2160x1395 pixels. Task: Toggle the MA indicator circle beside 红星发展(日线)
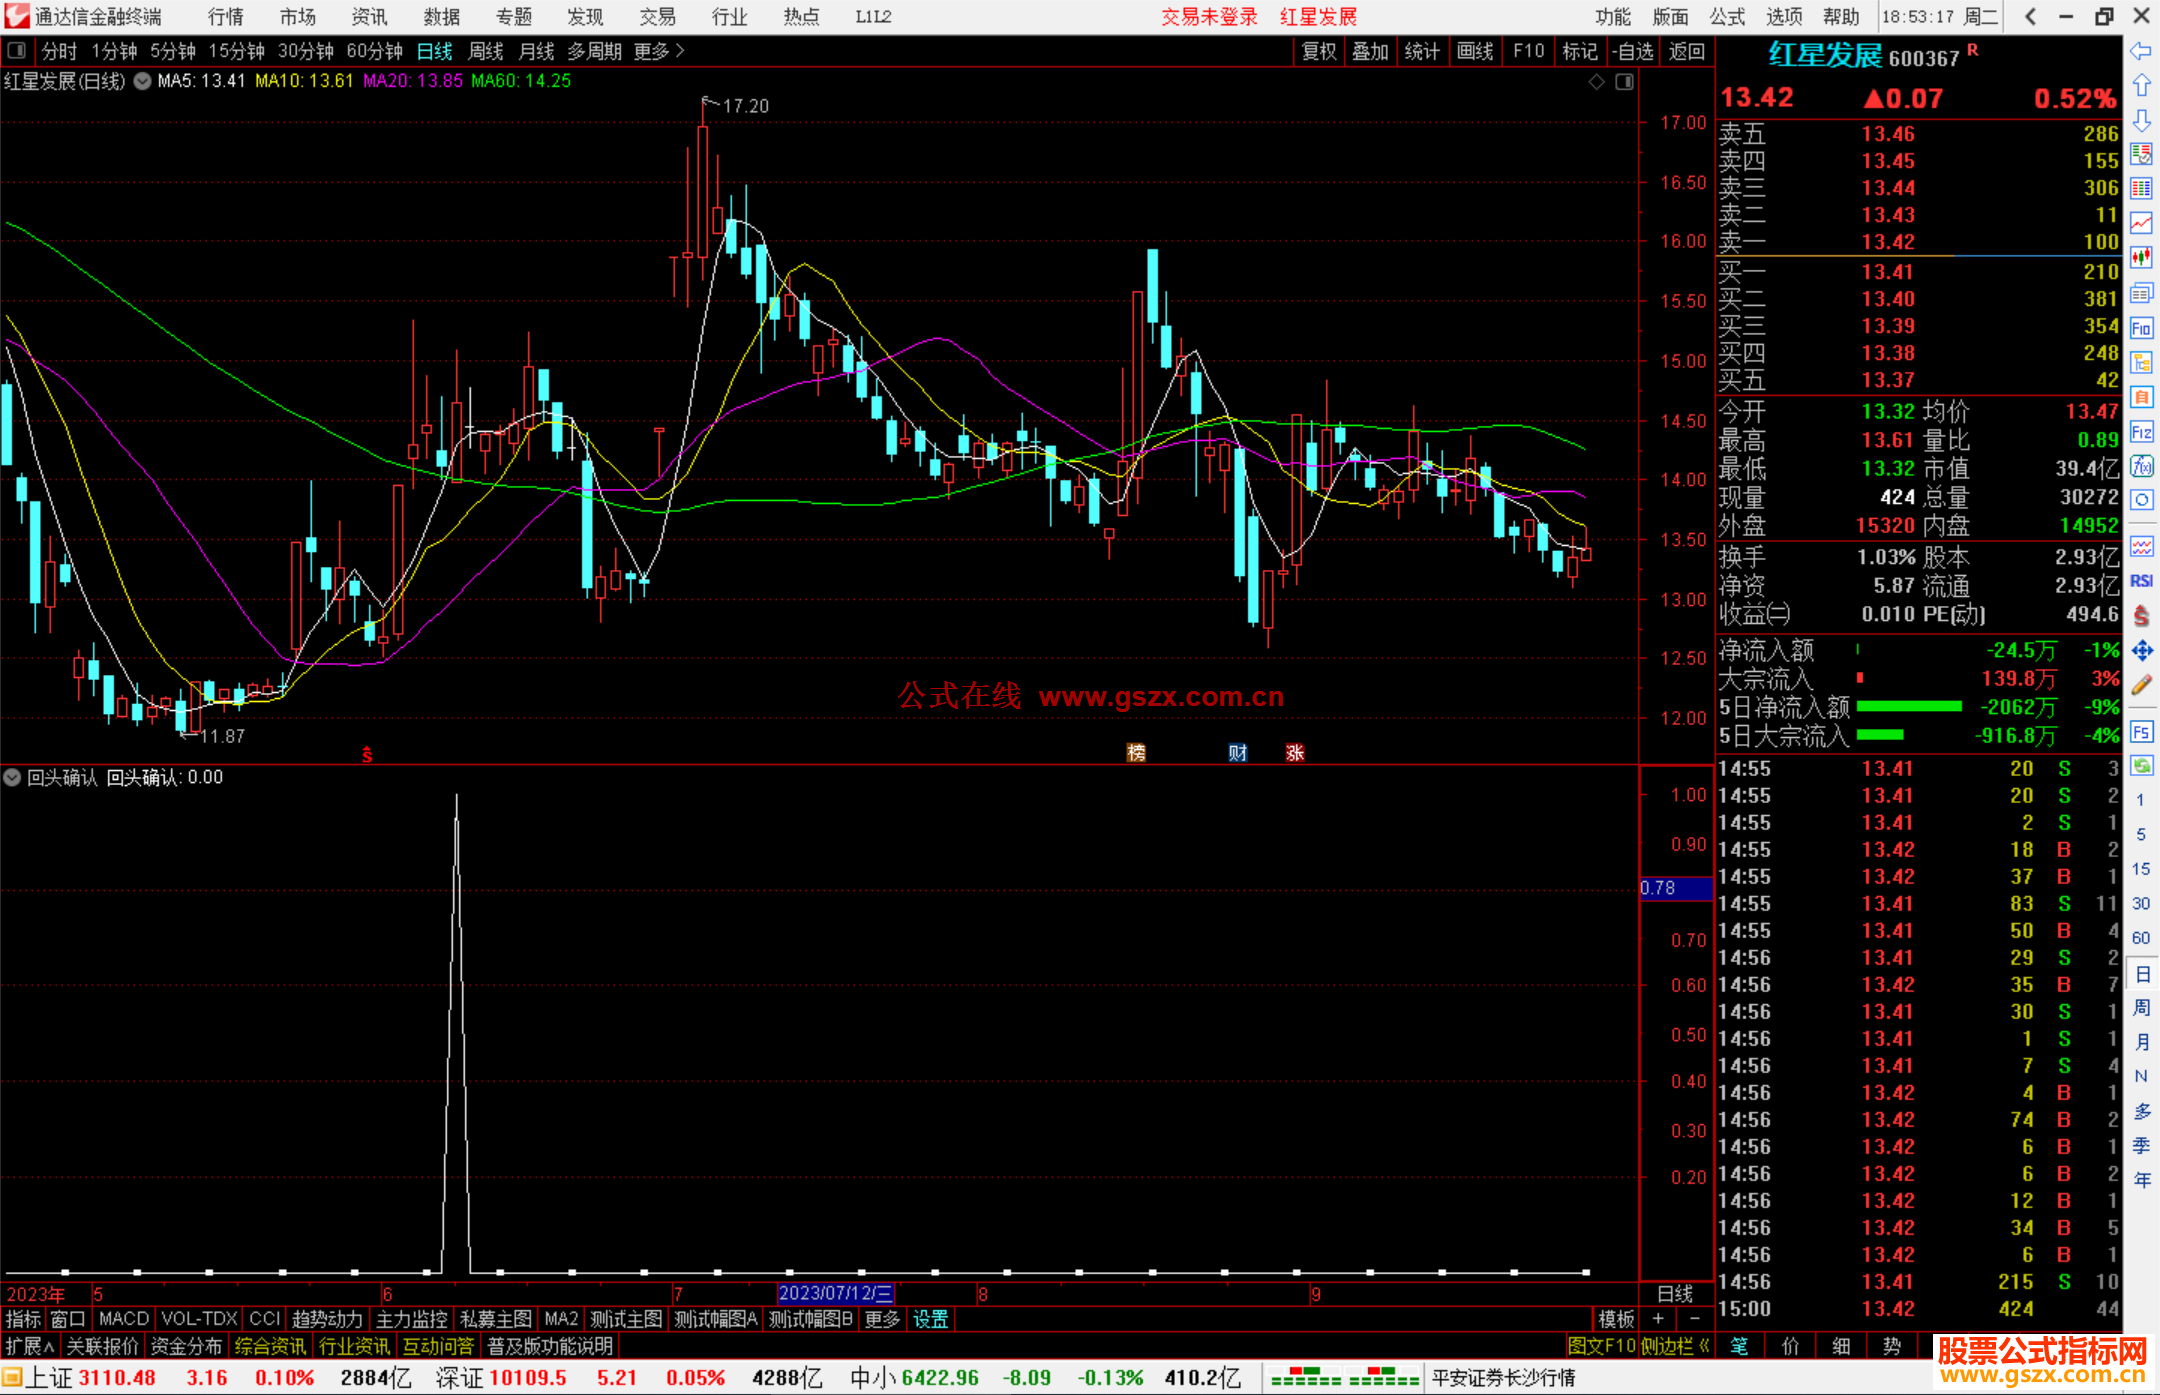click(x=143, y=81)
